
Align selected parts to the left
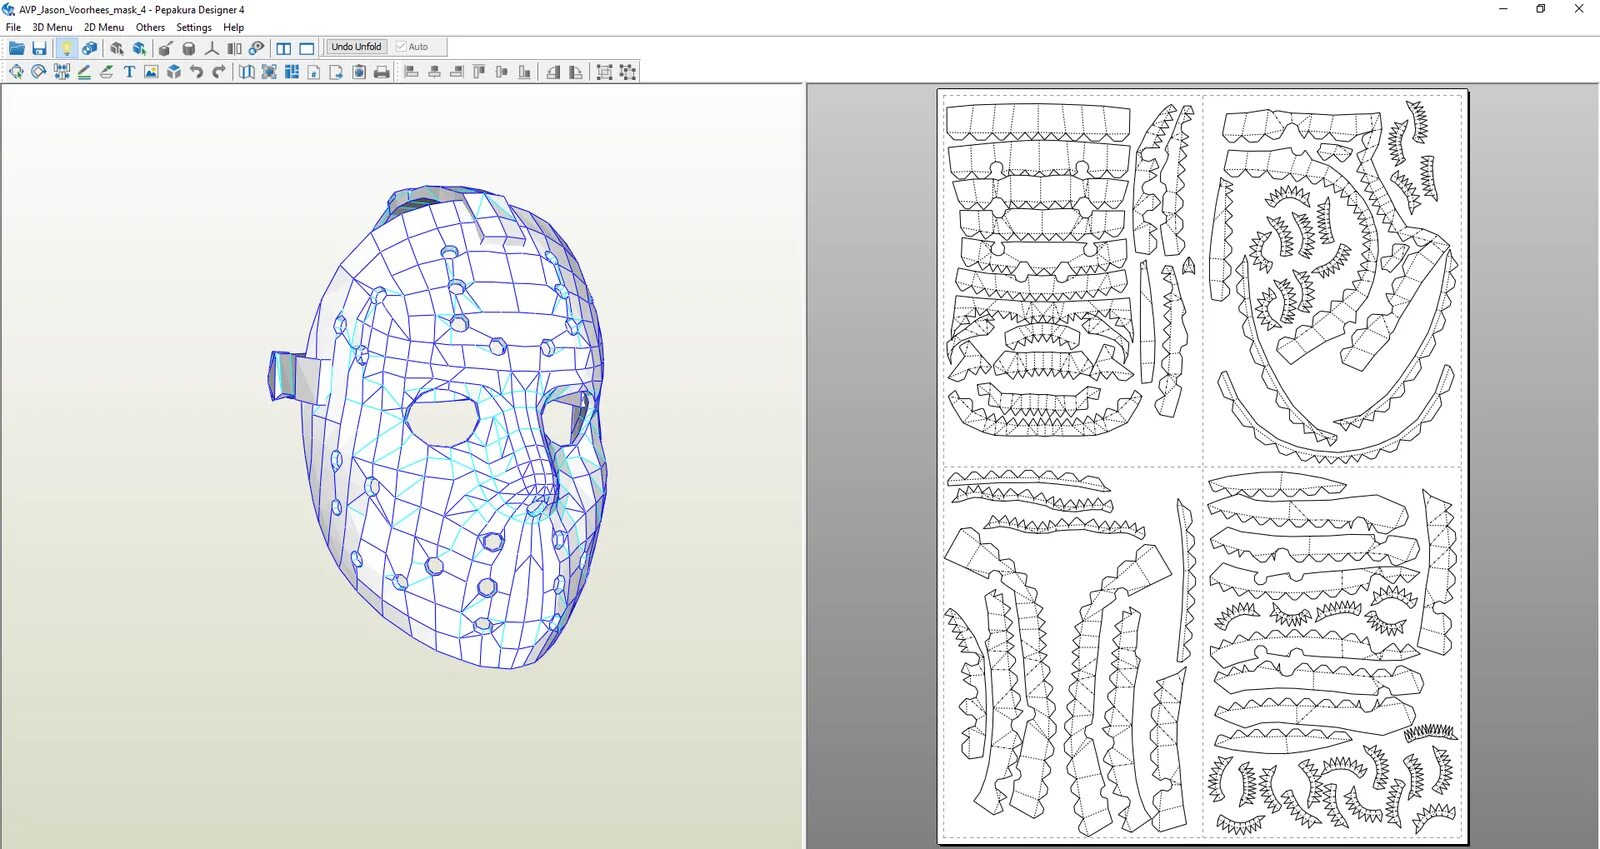(411, 72)
